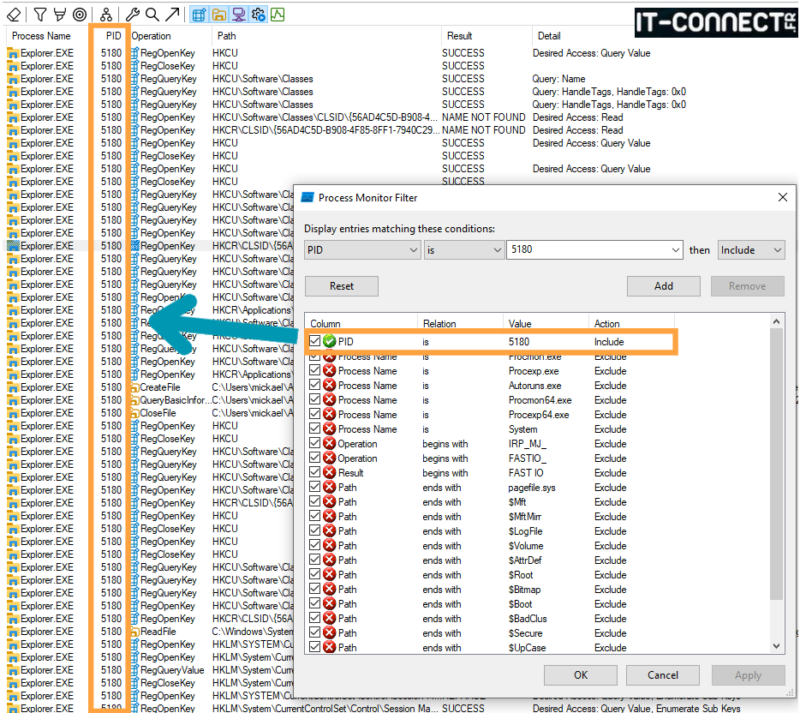The image size is (800, 713).
Task: Toggle the network activity icon
Action: coord(238,14)
